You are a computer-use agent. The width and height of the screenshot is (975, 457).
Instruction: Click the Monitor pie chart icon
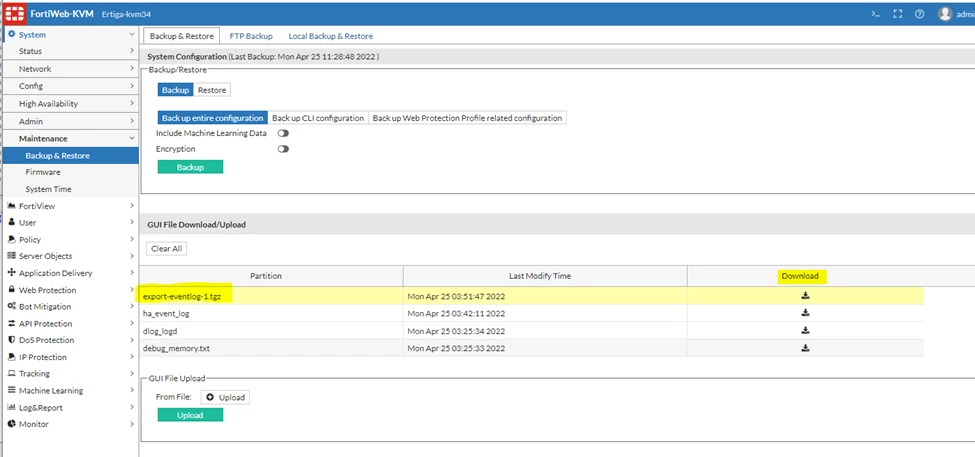click(x=12, y=423)
